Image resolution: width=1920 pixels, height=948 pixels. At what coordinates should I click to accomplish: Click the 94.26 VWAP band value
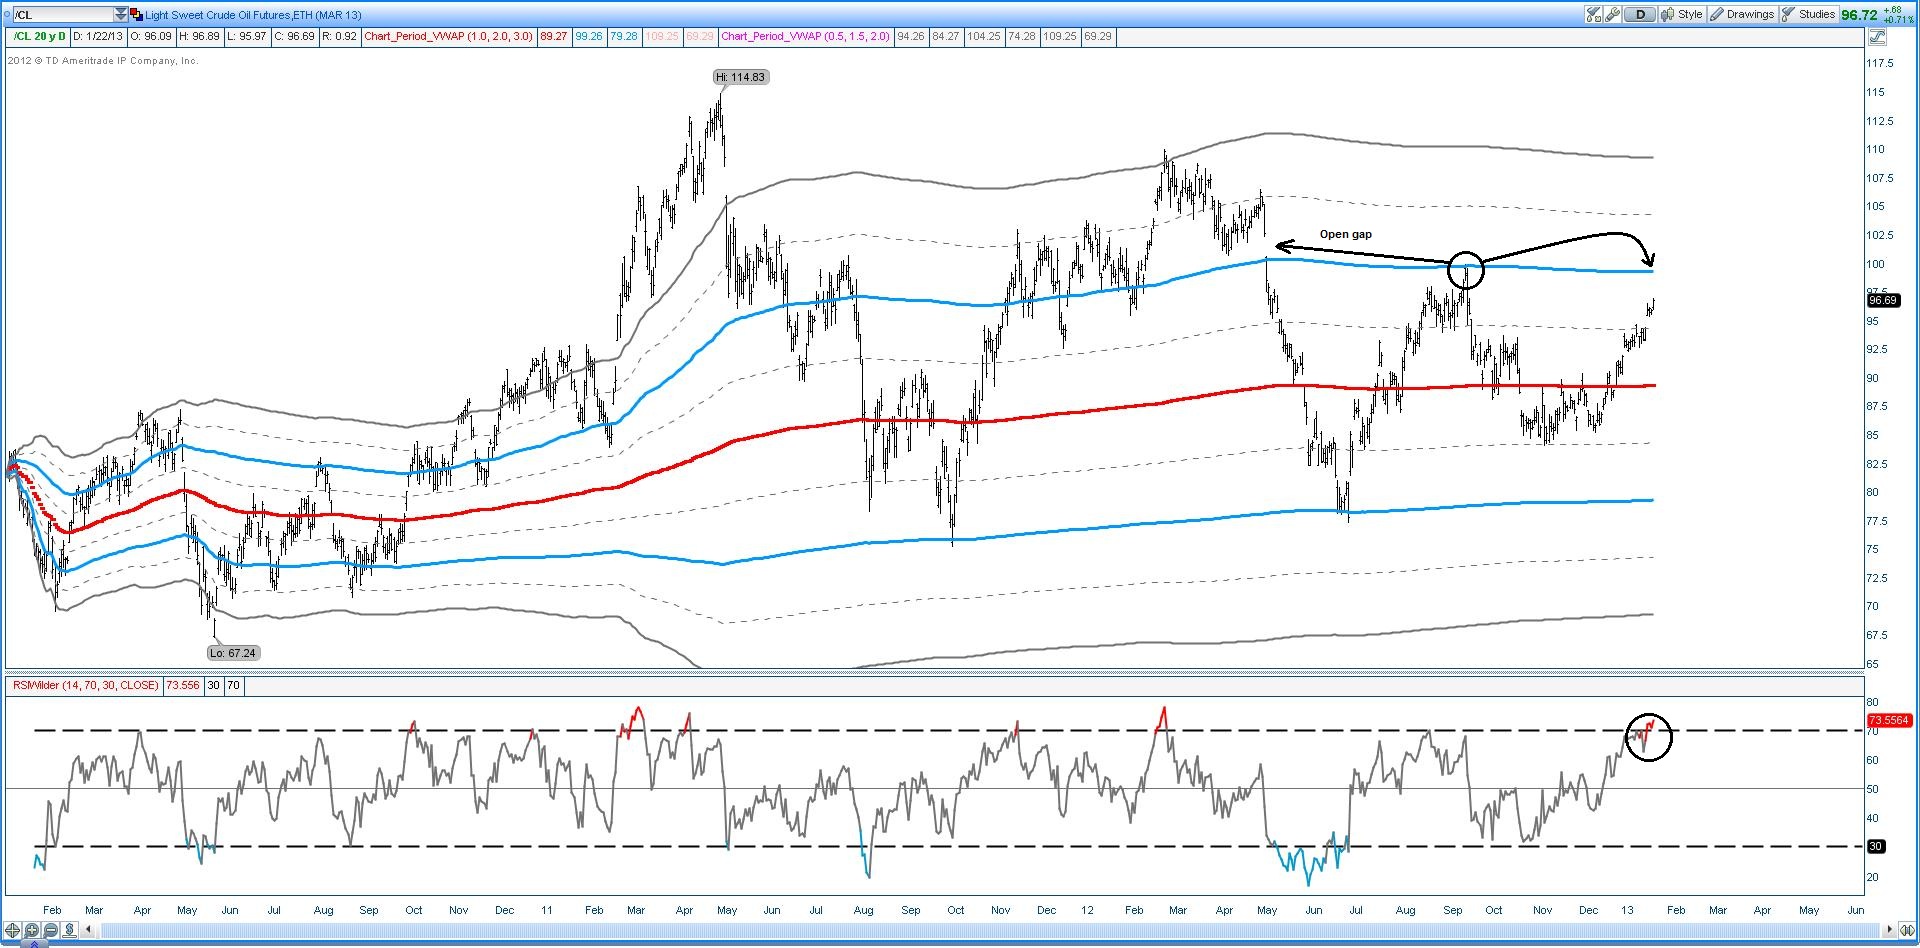pos(910,37)
